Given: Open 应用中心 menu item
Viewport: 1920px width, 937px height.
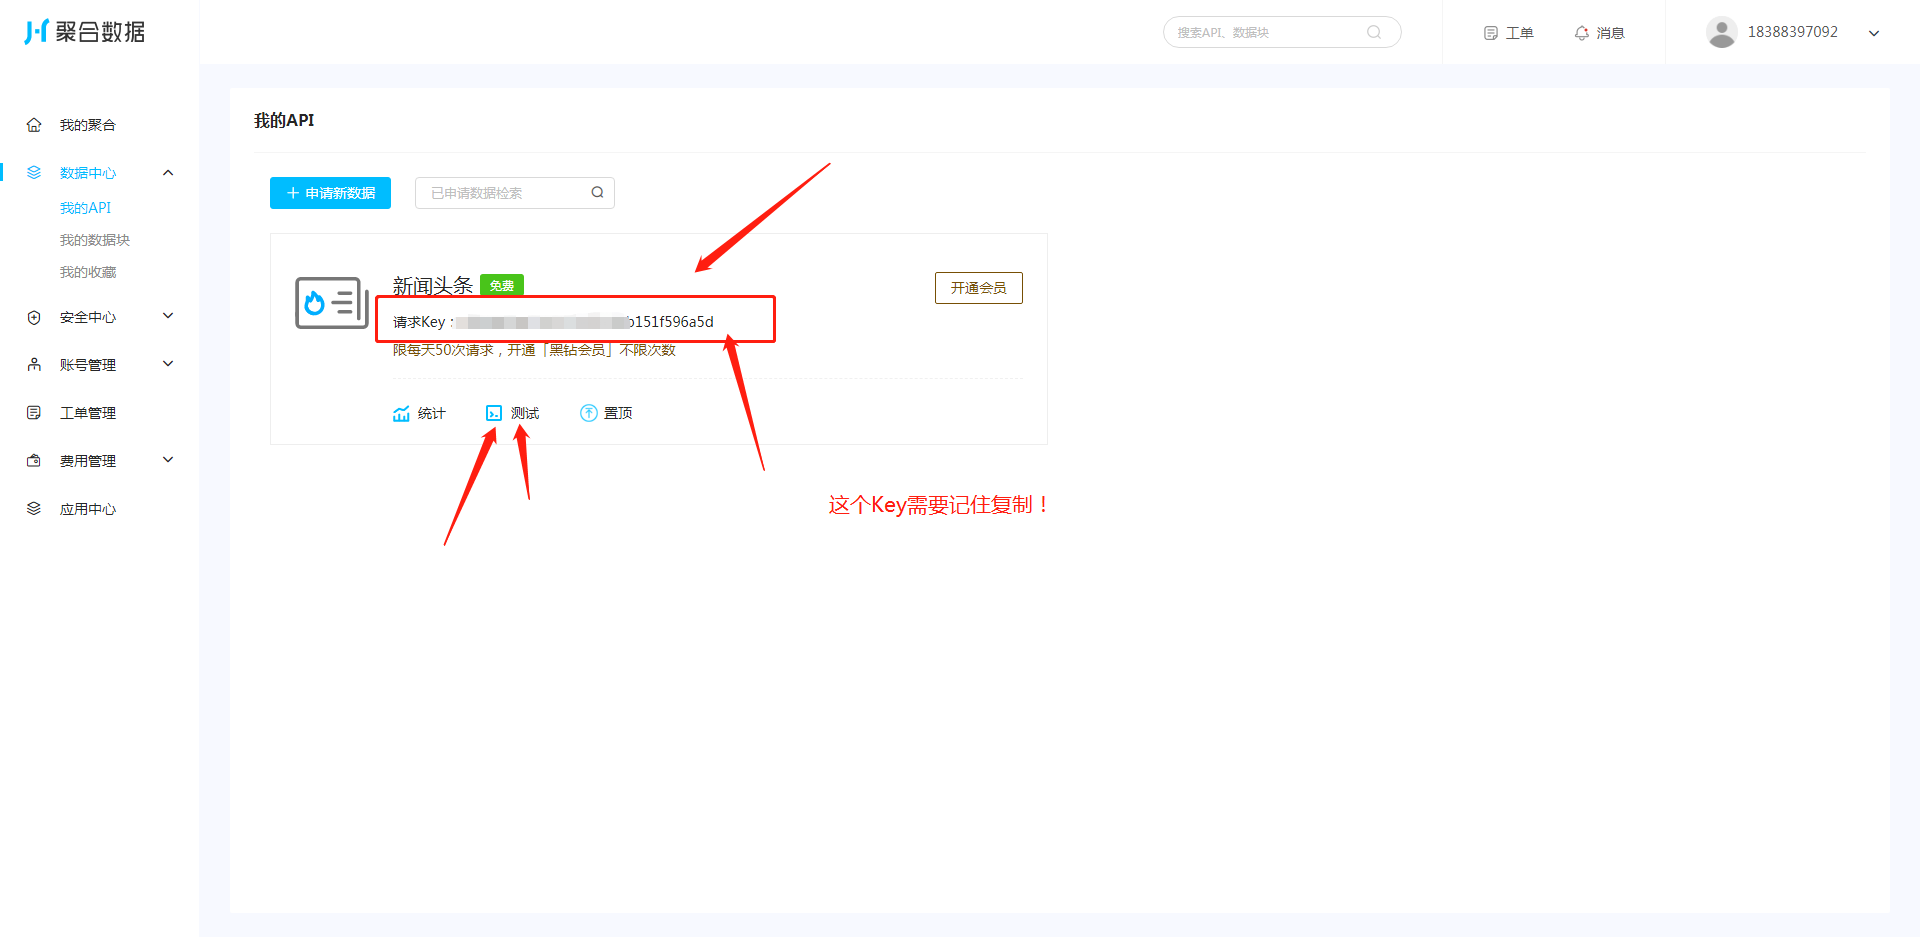Looking at the screenshot, I should point(88,509).
